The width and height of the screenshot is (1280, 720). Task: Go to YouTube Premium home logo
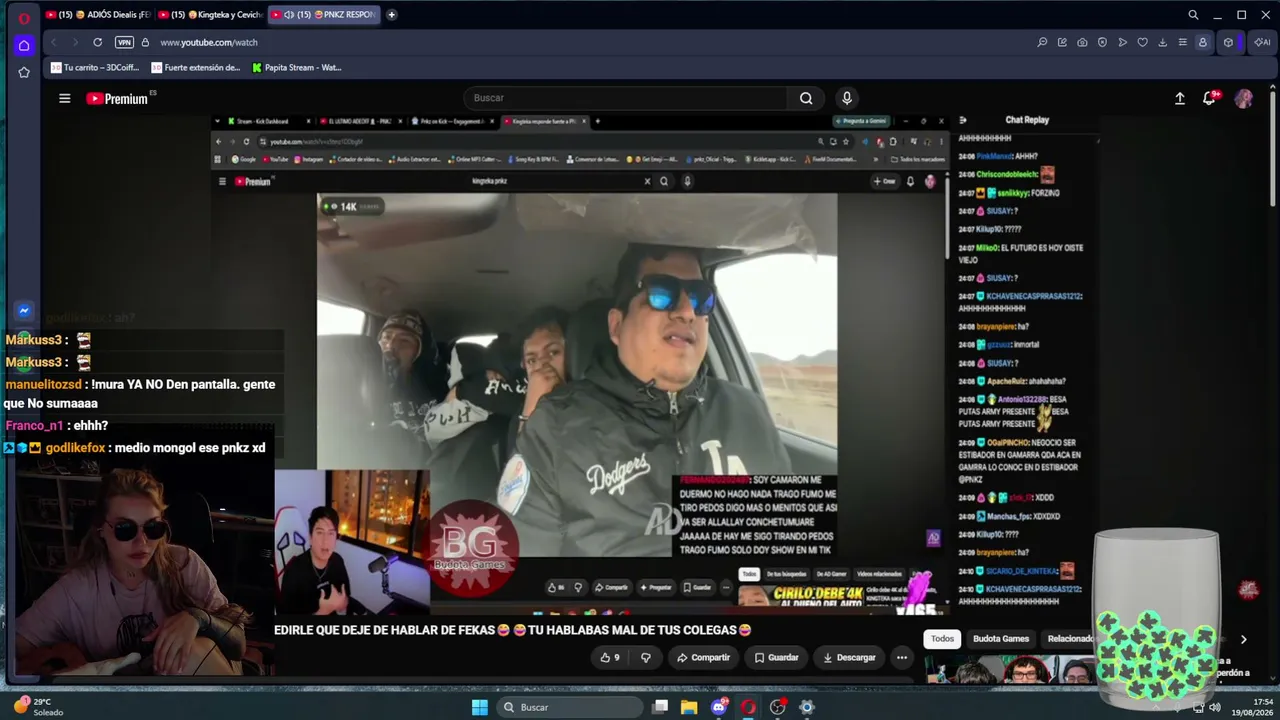pyautogui.click(x=117, y=98)
